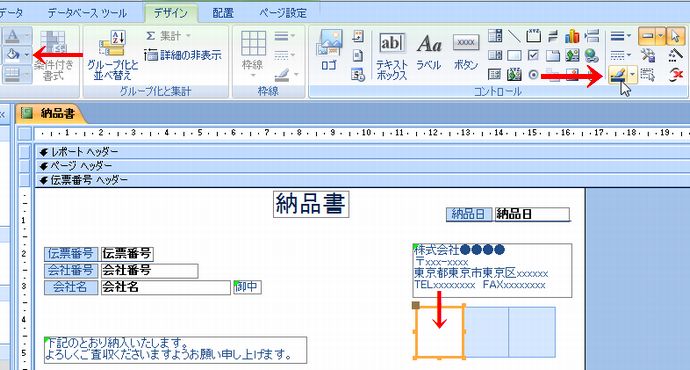Select the check box control
The image size is (690, 370).
533,55
